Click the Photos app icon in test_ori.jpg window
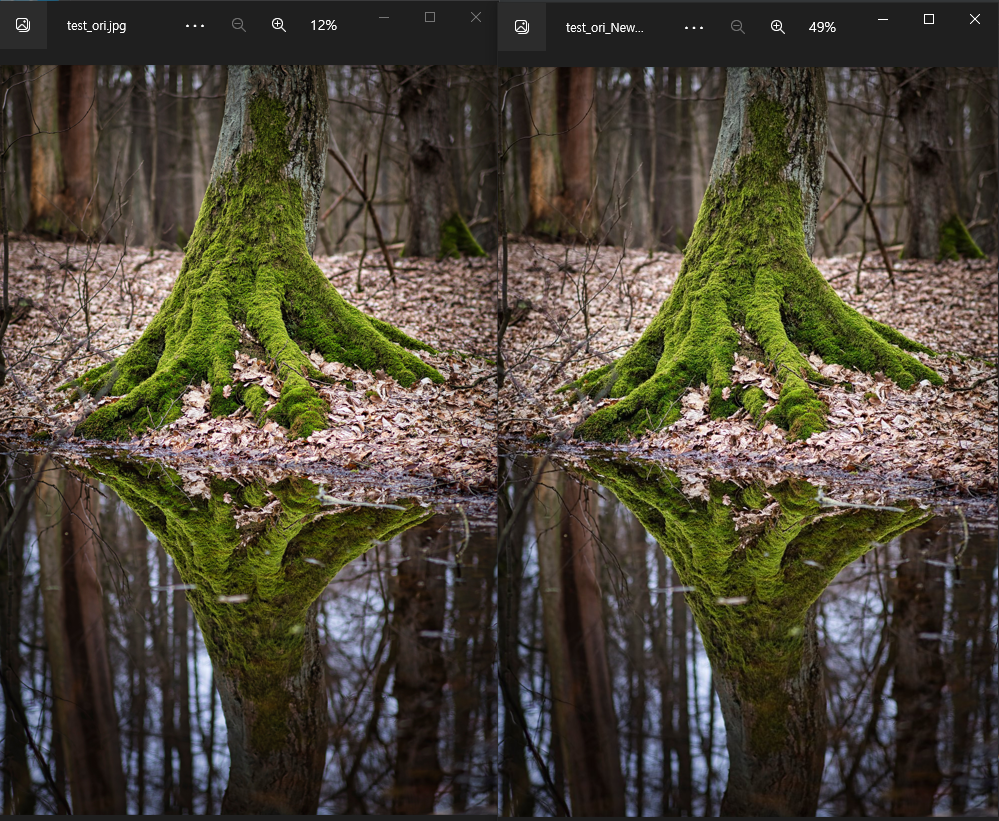Image resolution: width=999 pixels, height=821 pixels. click(x=23, y=25)
